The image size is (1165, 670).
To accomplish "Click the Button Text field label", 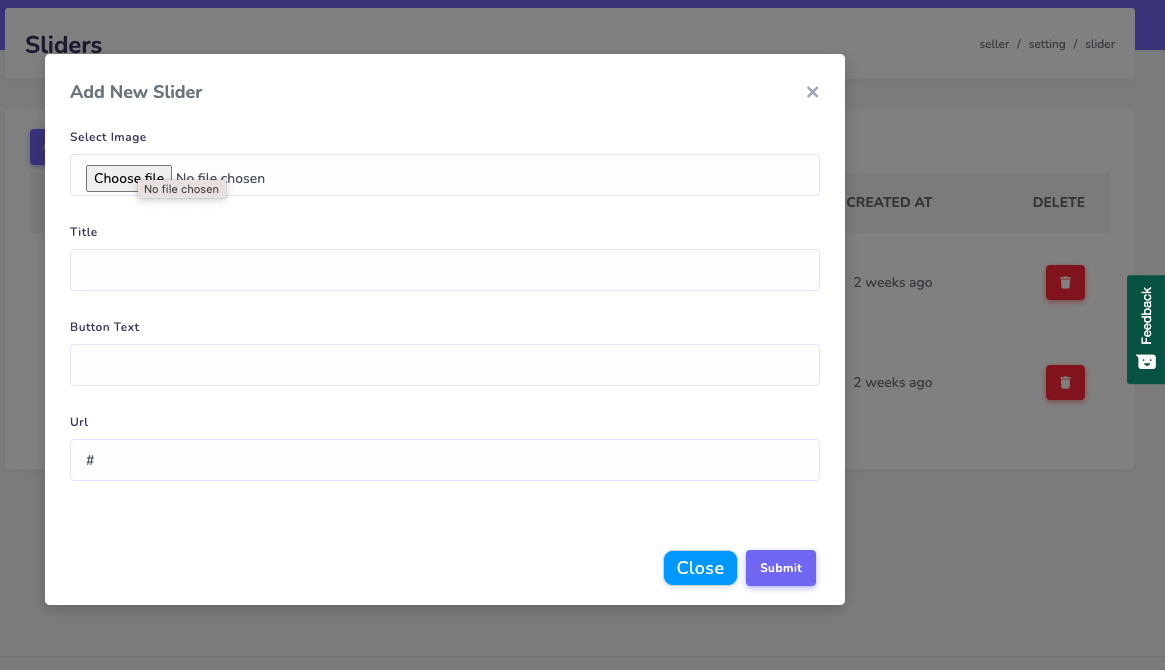I will (105, 327).
